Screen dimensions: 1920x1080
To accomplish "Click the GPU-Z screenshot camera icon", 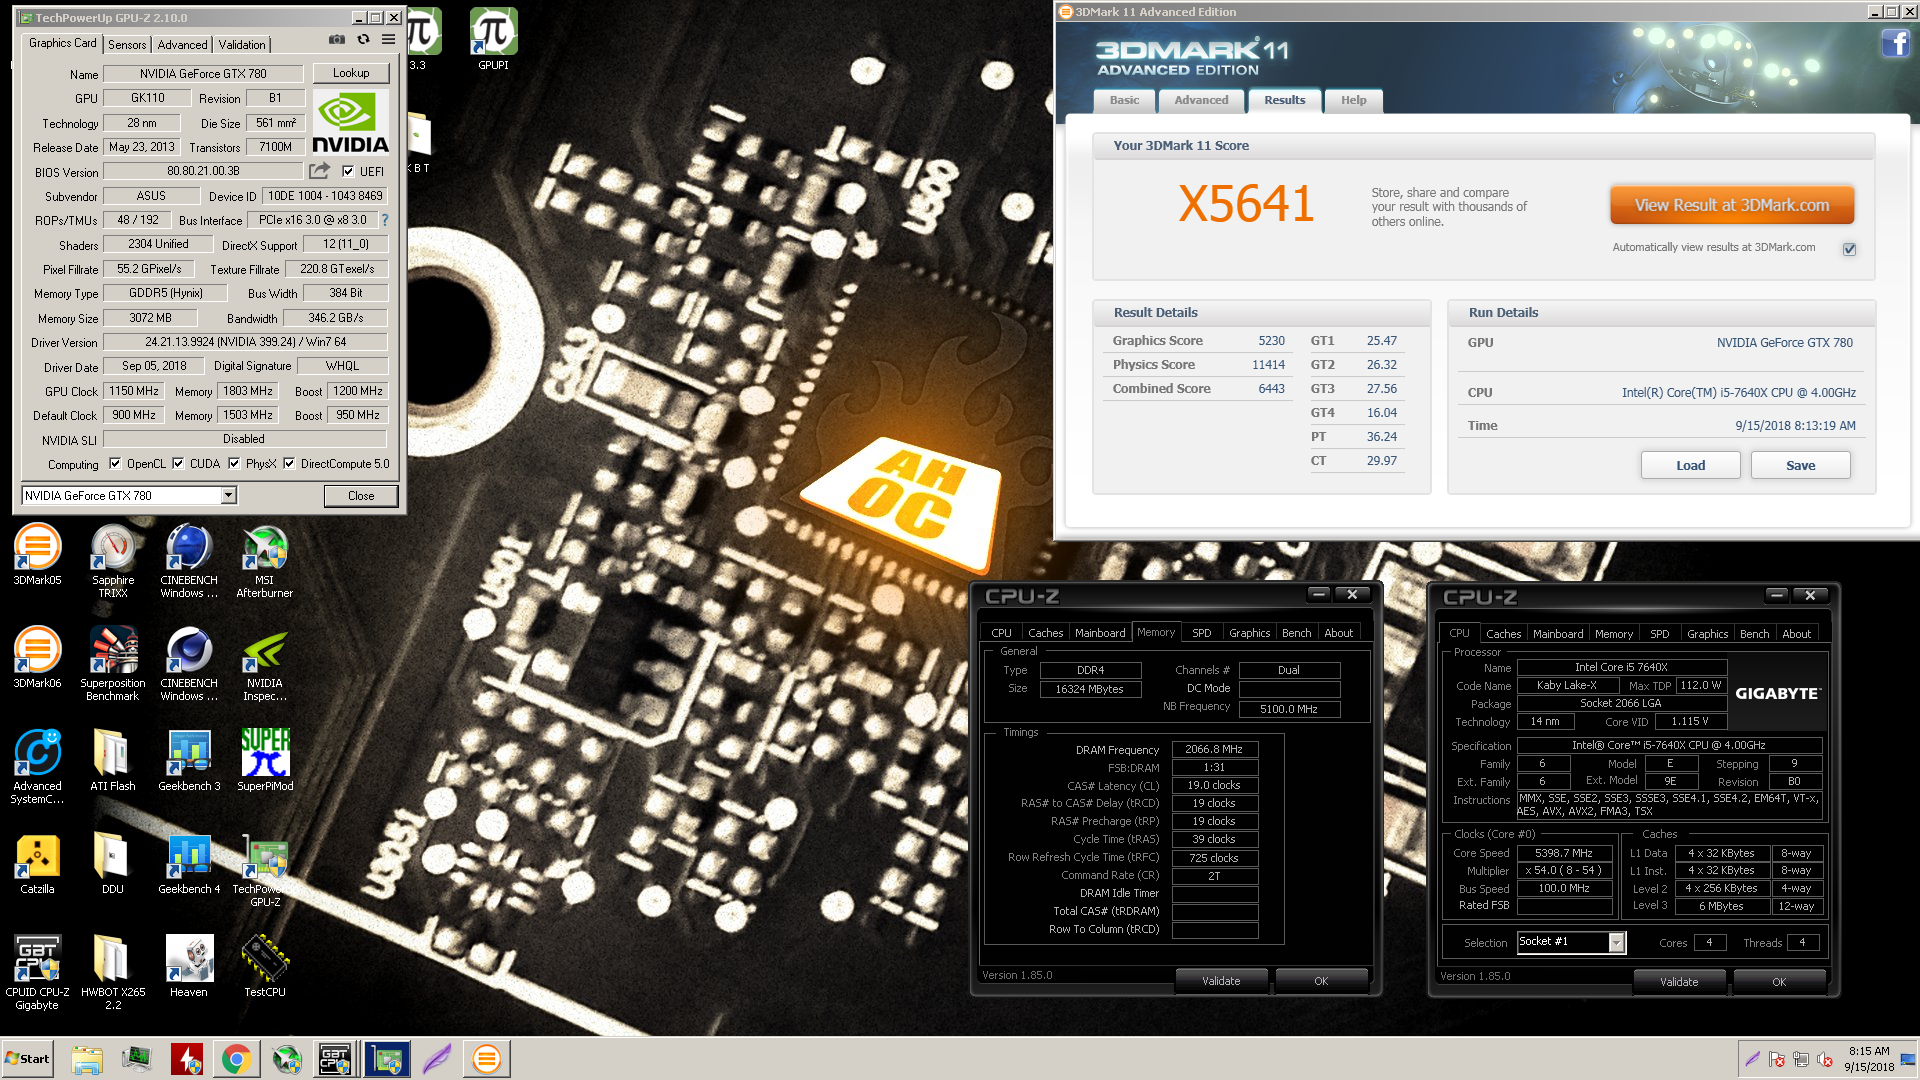I will coord(337,40).
